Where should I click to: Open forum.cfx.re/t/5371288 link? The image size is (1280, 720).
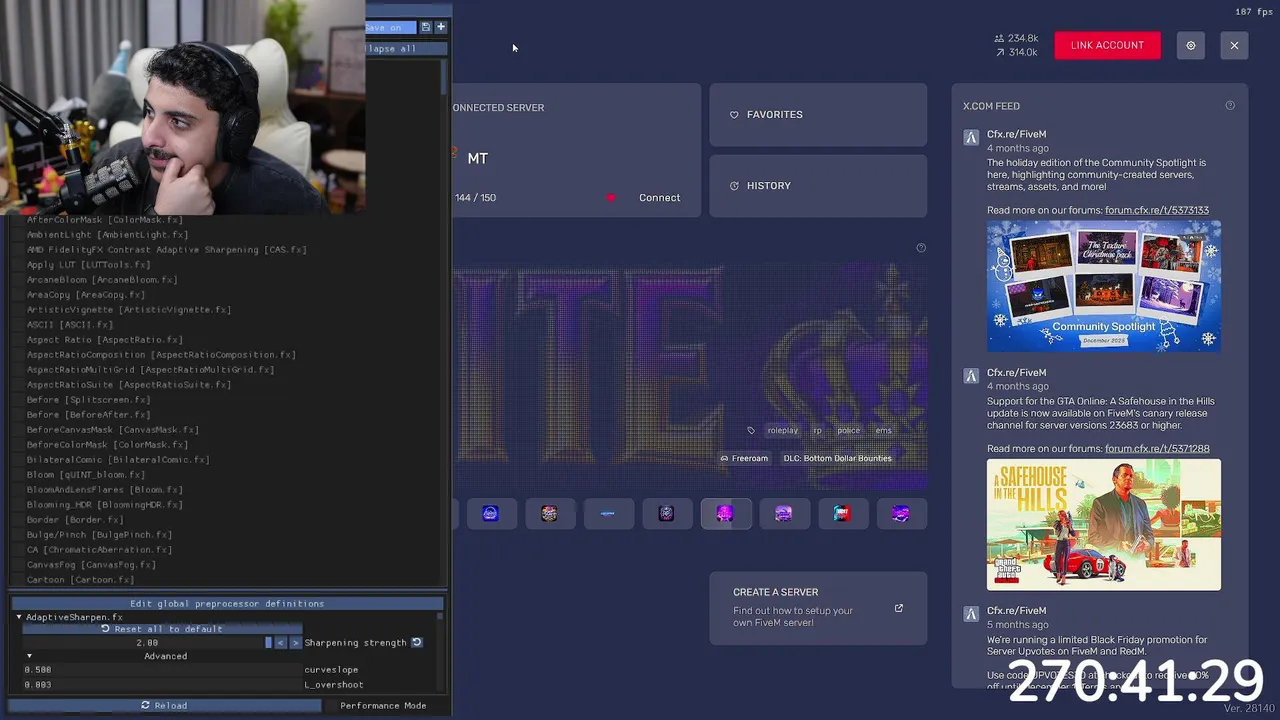[x=1157, y=449]
